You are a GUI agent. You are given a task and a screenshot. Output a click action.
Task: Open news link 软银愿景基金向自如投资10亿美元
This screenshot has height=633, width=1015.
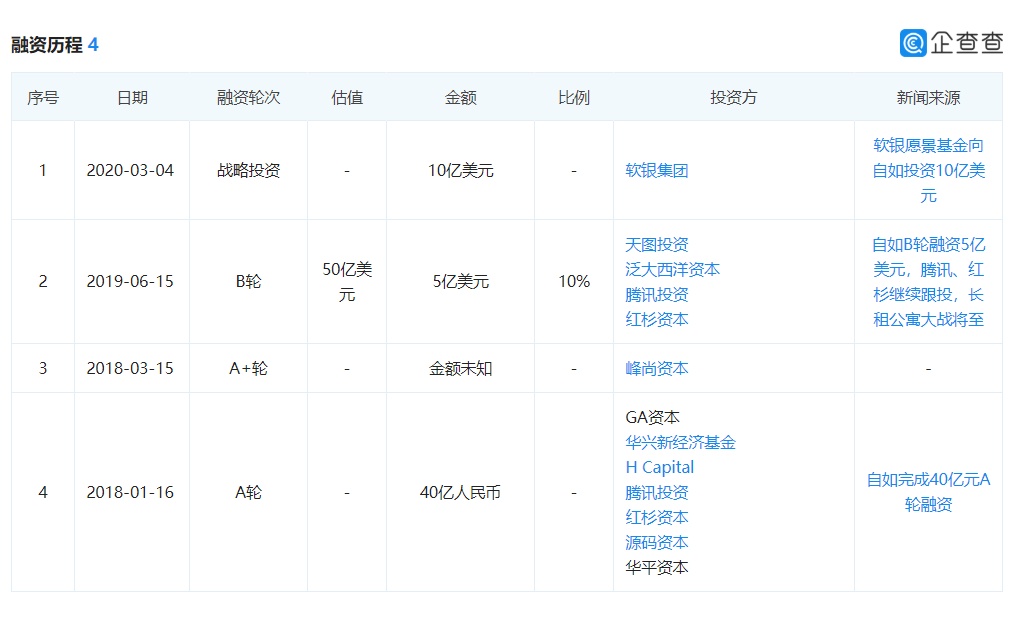[928, 171]
